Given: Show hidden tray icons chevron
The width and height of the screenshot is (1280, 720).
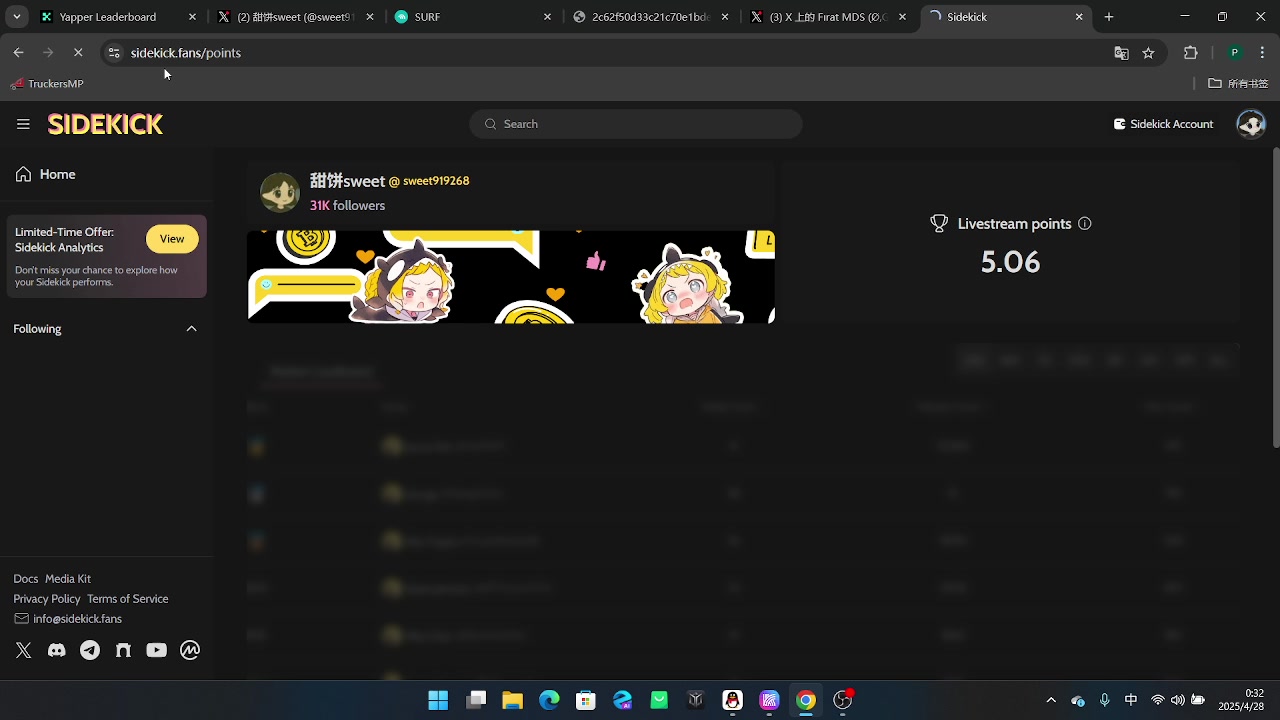Looking at the screenshot, I should pos(1051,700).
